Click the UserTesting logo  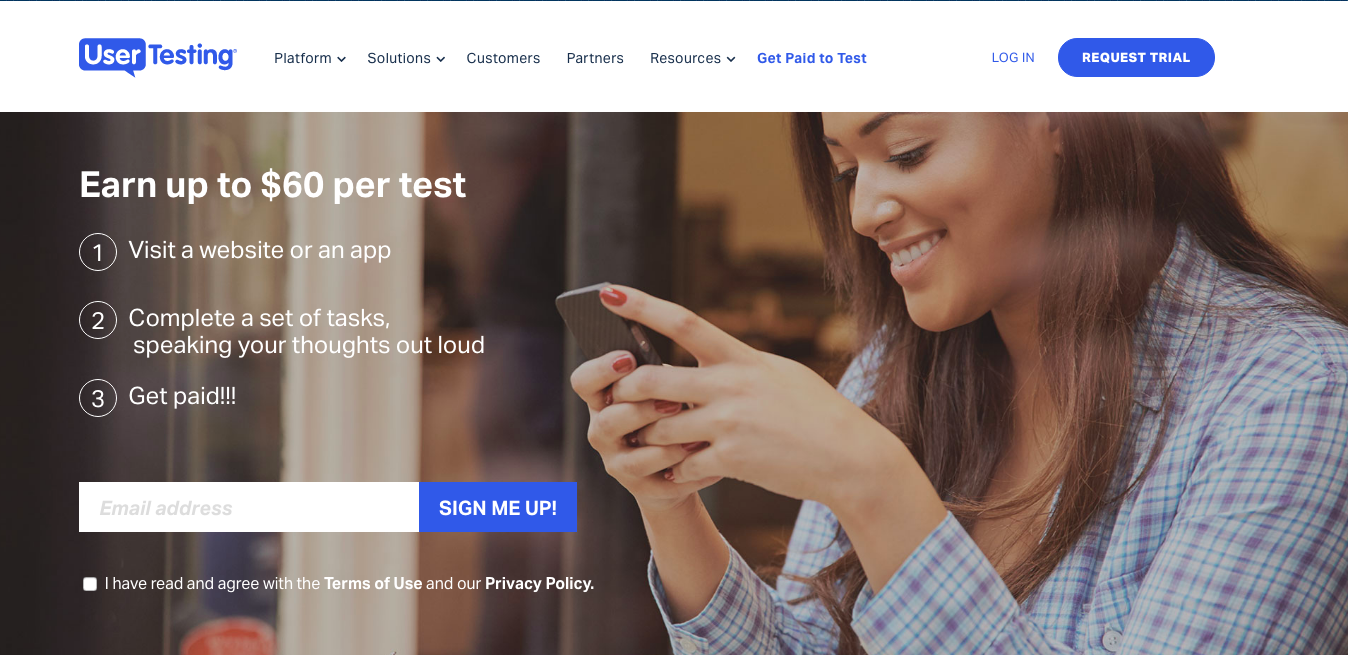click(x=157, y=57)
